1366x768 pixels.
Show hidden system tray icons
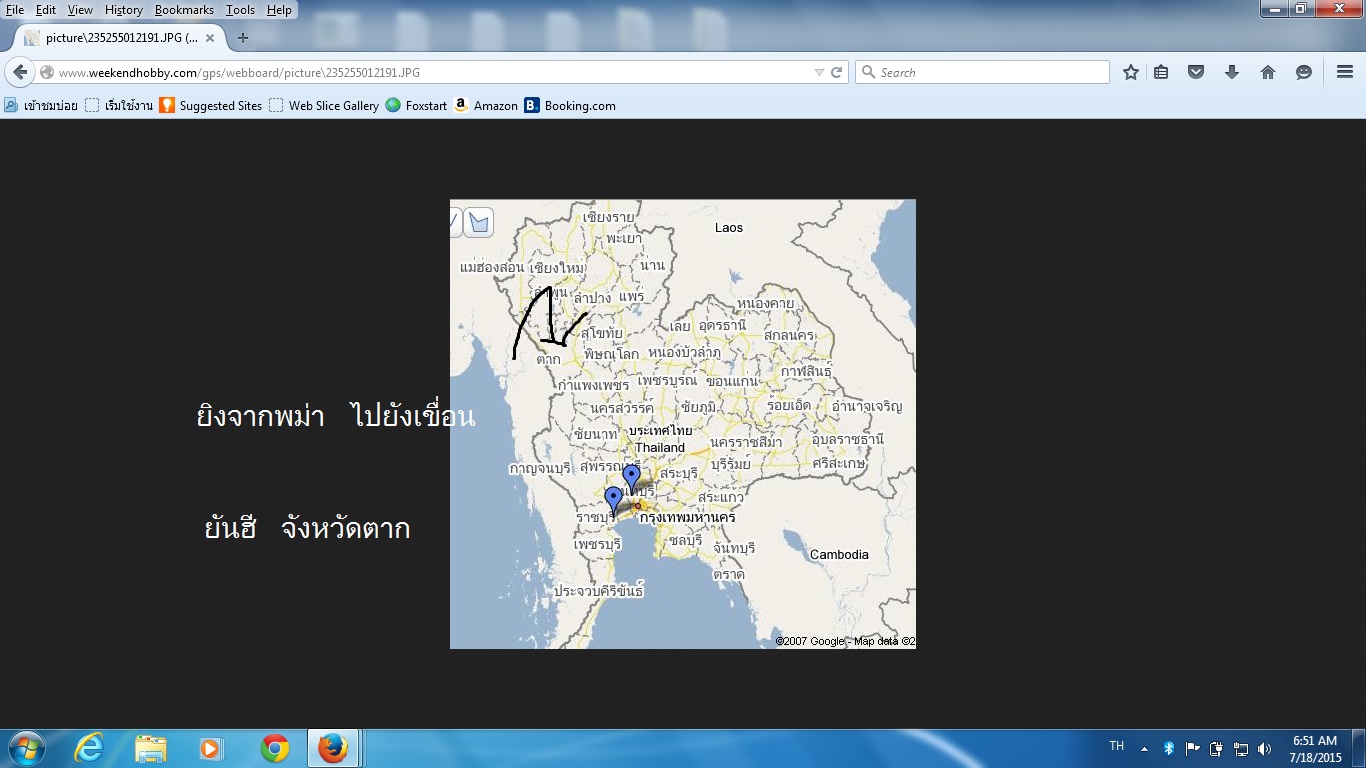pyautogui.click(x=1144, y=748)
